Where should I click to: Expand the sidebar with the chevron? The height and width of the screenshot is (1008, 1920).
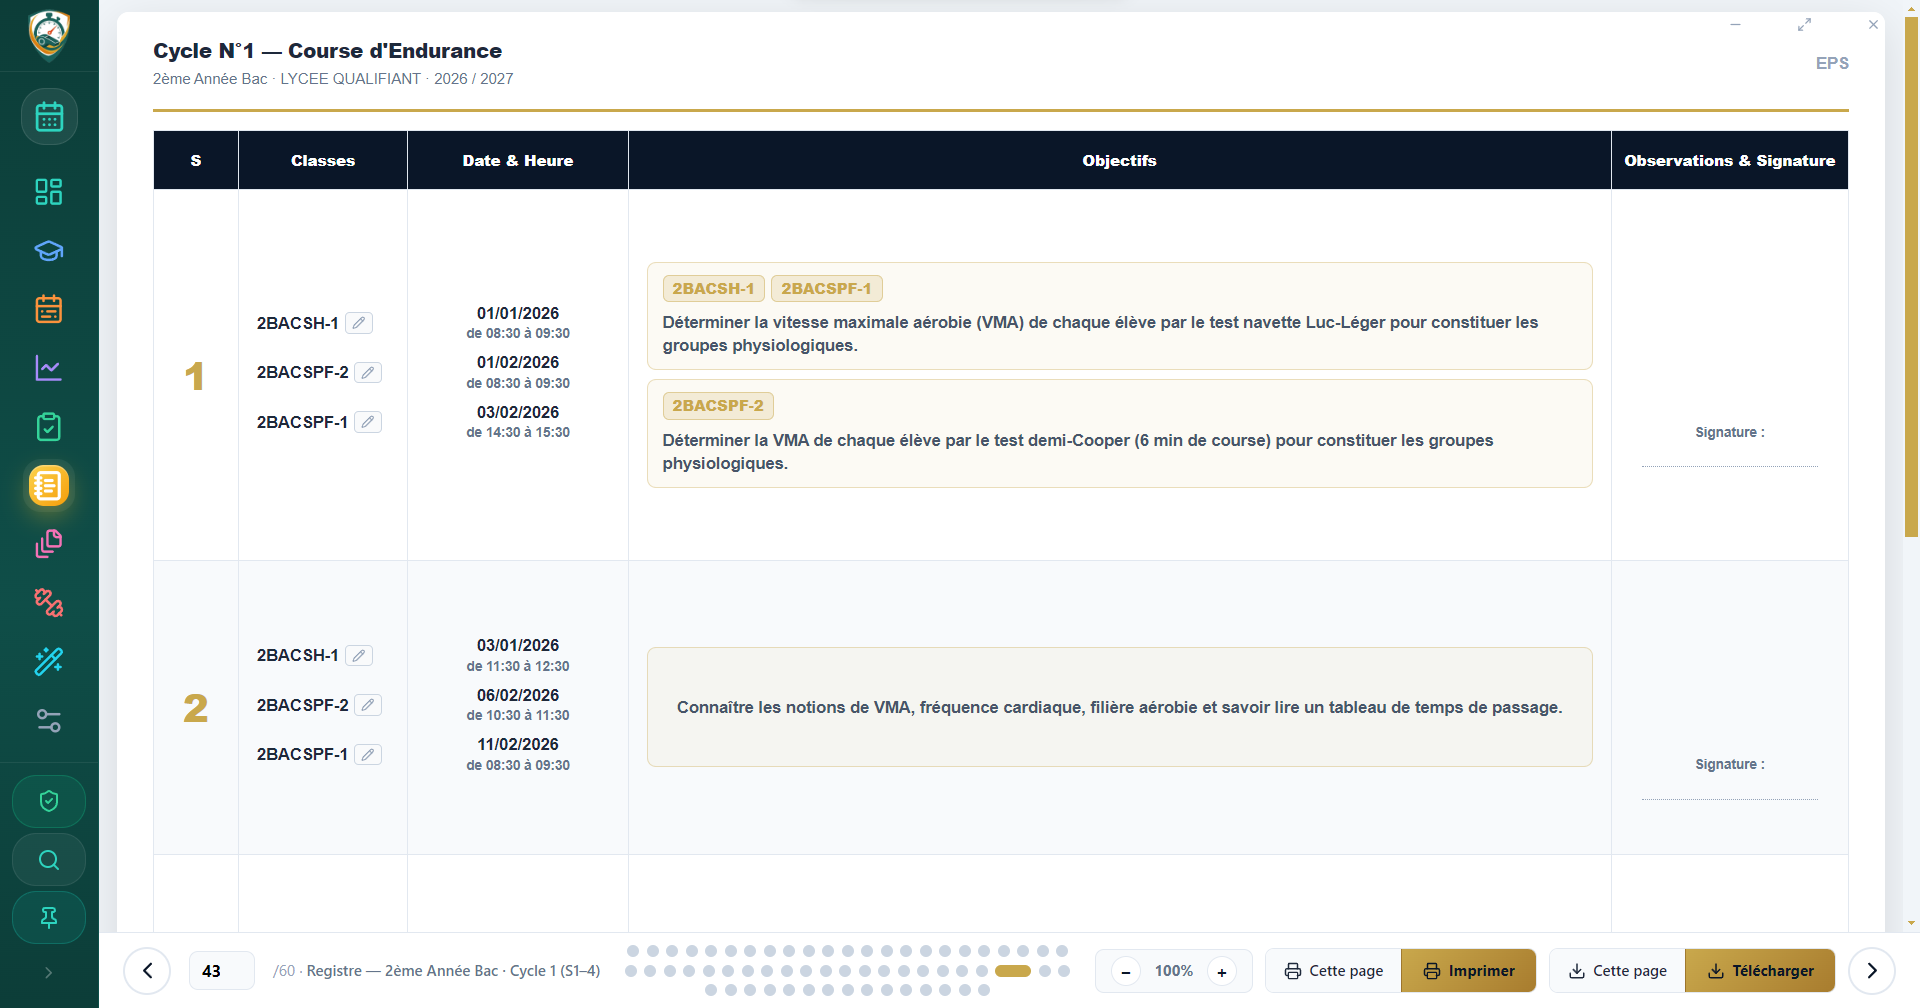click(x=49, y=973)
